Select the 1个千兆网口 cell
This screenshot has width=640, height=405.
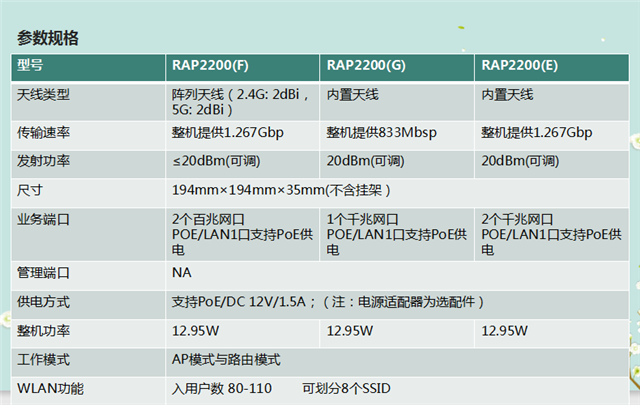point(364,218)
